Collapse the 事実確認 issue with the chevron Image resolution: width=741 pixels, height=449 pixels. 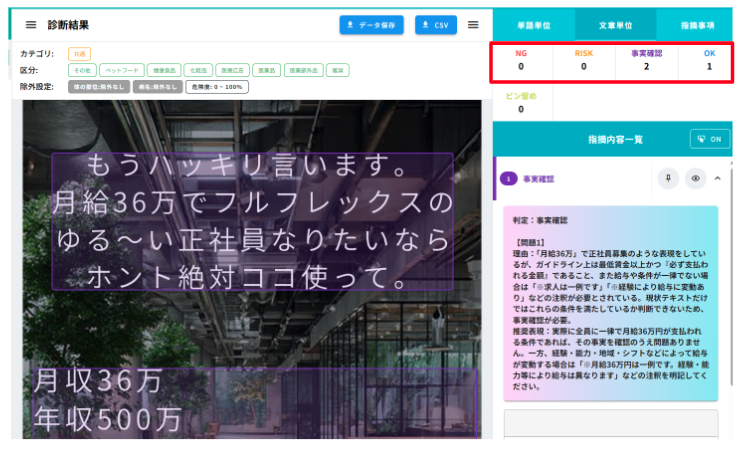(x=717, y=178)
